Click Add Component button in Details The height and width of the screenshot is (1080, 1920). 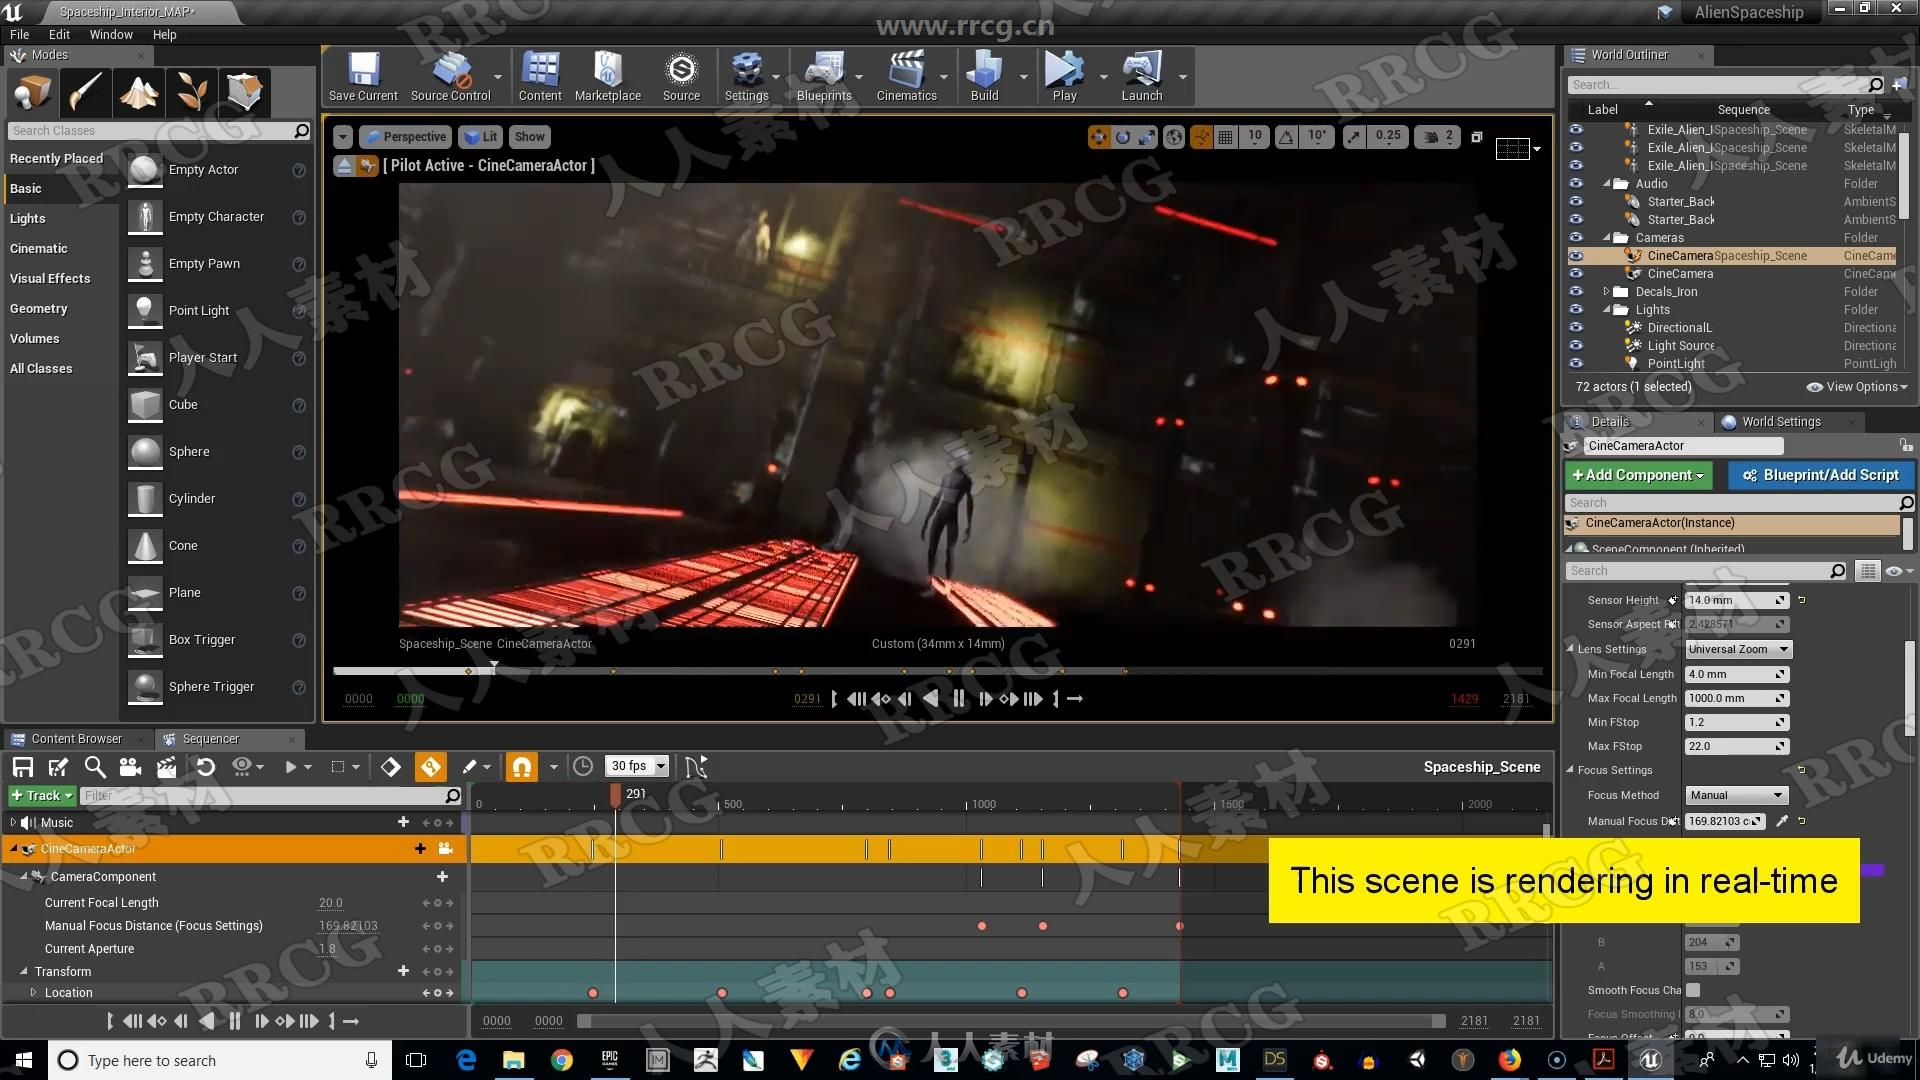1638,475
